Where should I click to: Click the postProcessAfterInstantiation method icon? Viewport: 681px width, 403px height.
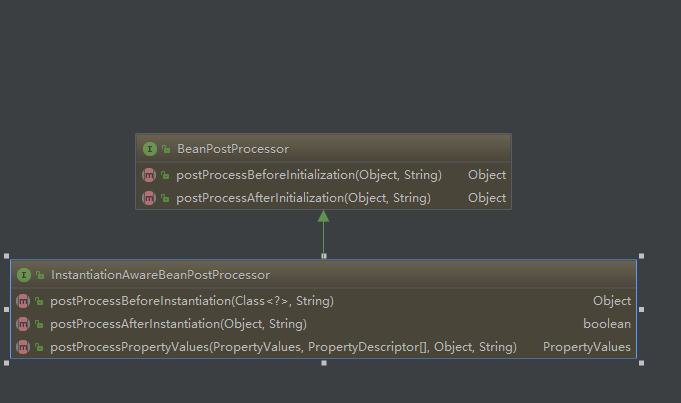pos(23,324)
